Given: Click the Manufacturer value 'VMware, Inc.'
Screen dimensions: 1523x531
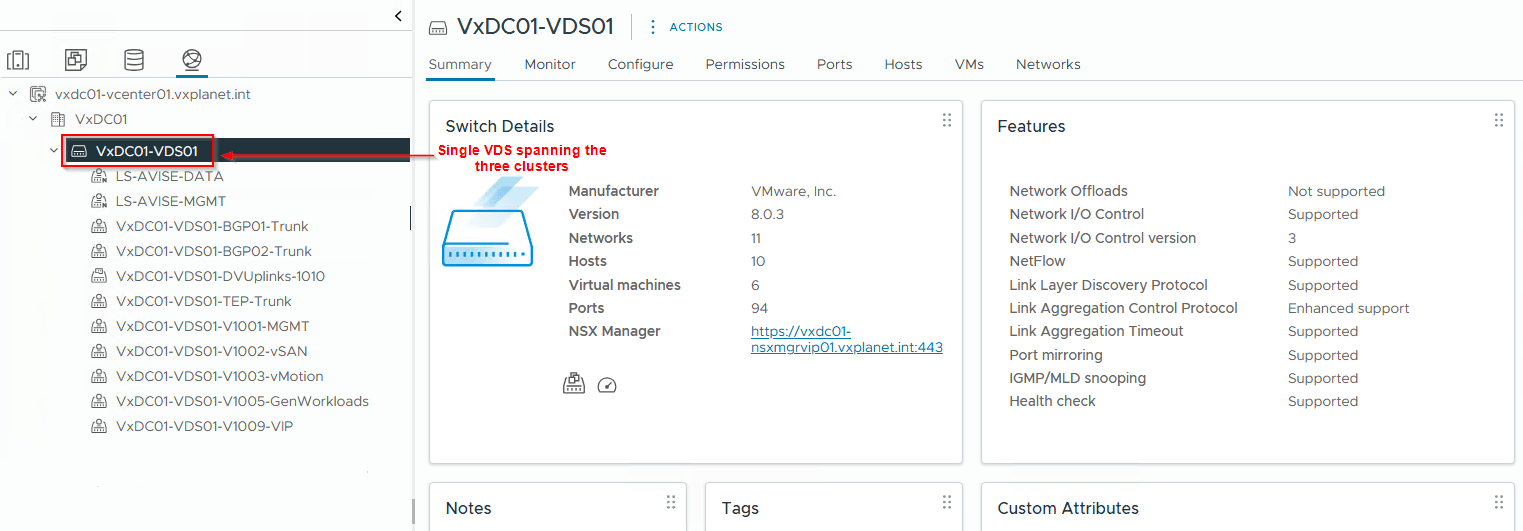Looking at the screenshot, I should point(794,191).
